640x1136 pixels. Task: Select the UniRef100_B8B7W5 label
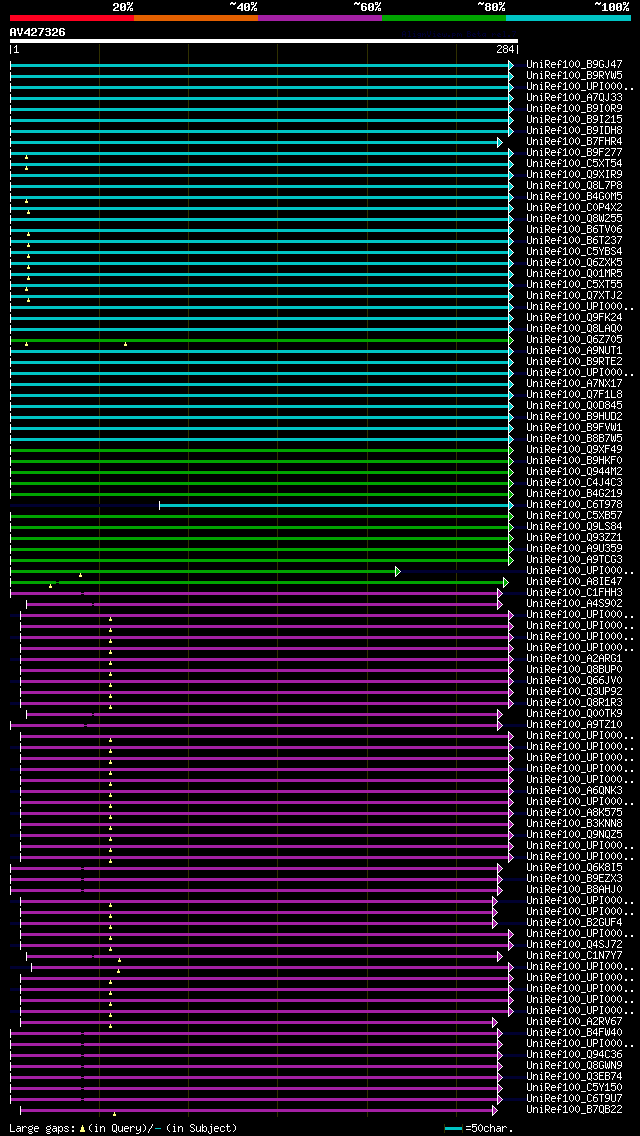click(x=574, y=438)
